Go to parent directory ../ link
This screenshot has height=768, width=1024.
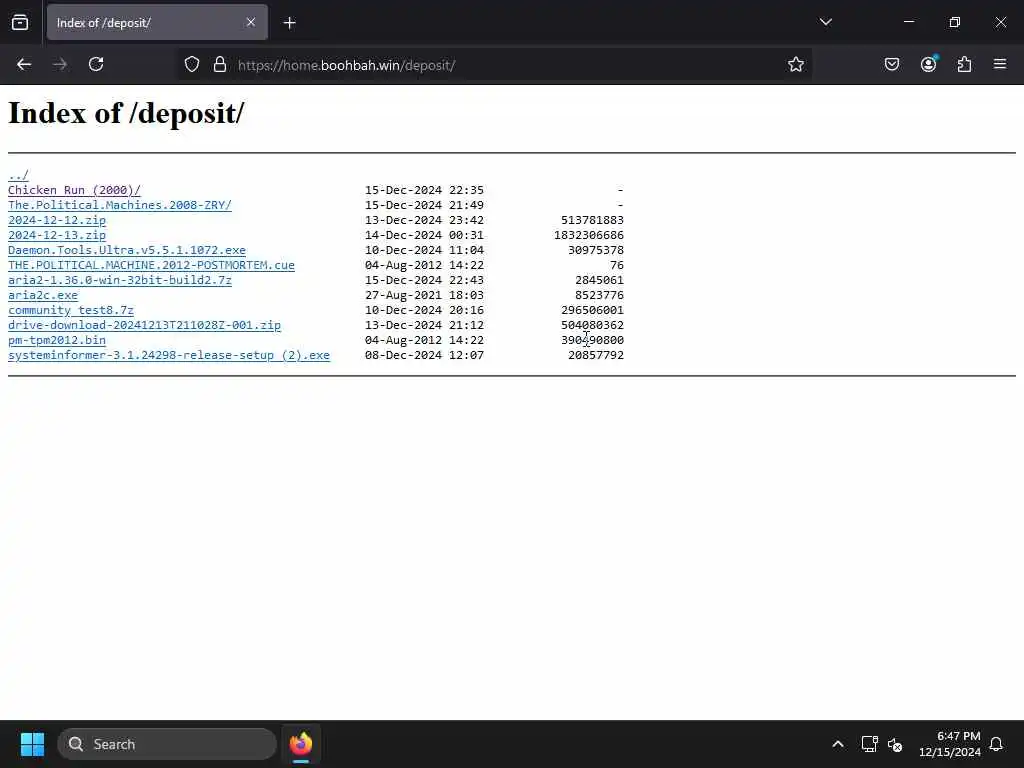point(18,175)
